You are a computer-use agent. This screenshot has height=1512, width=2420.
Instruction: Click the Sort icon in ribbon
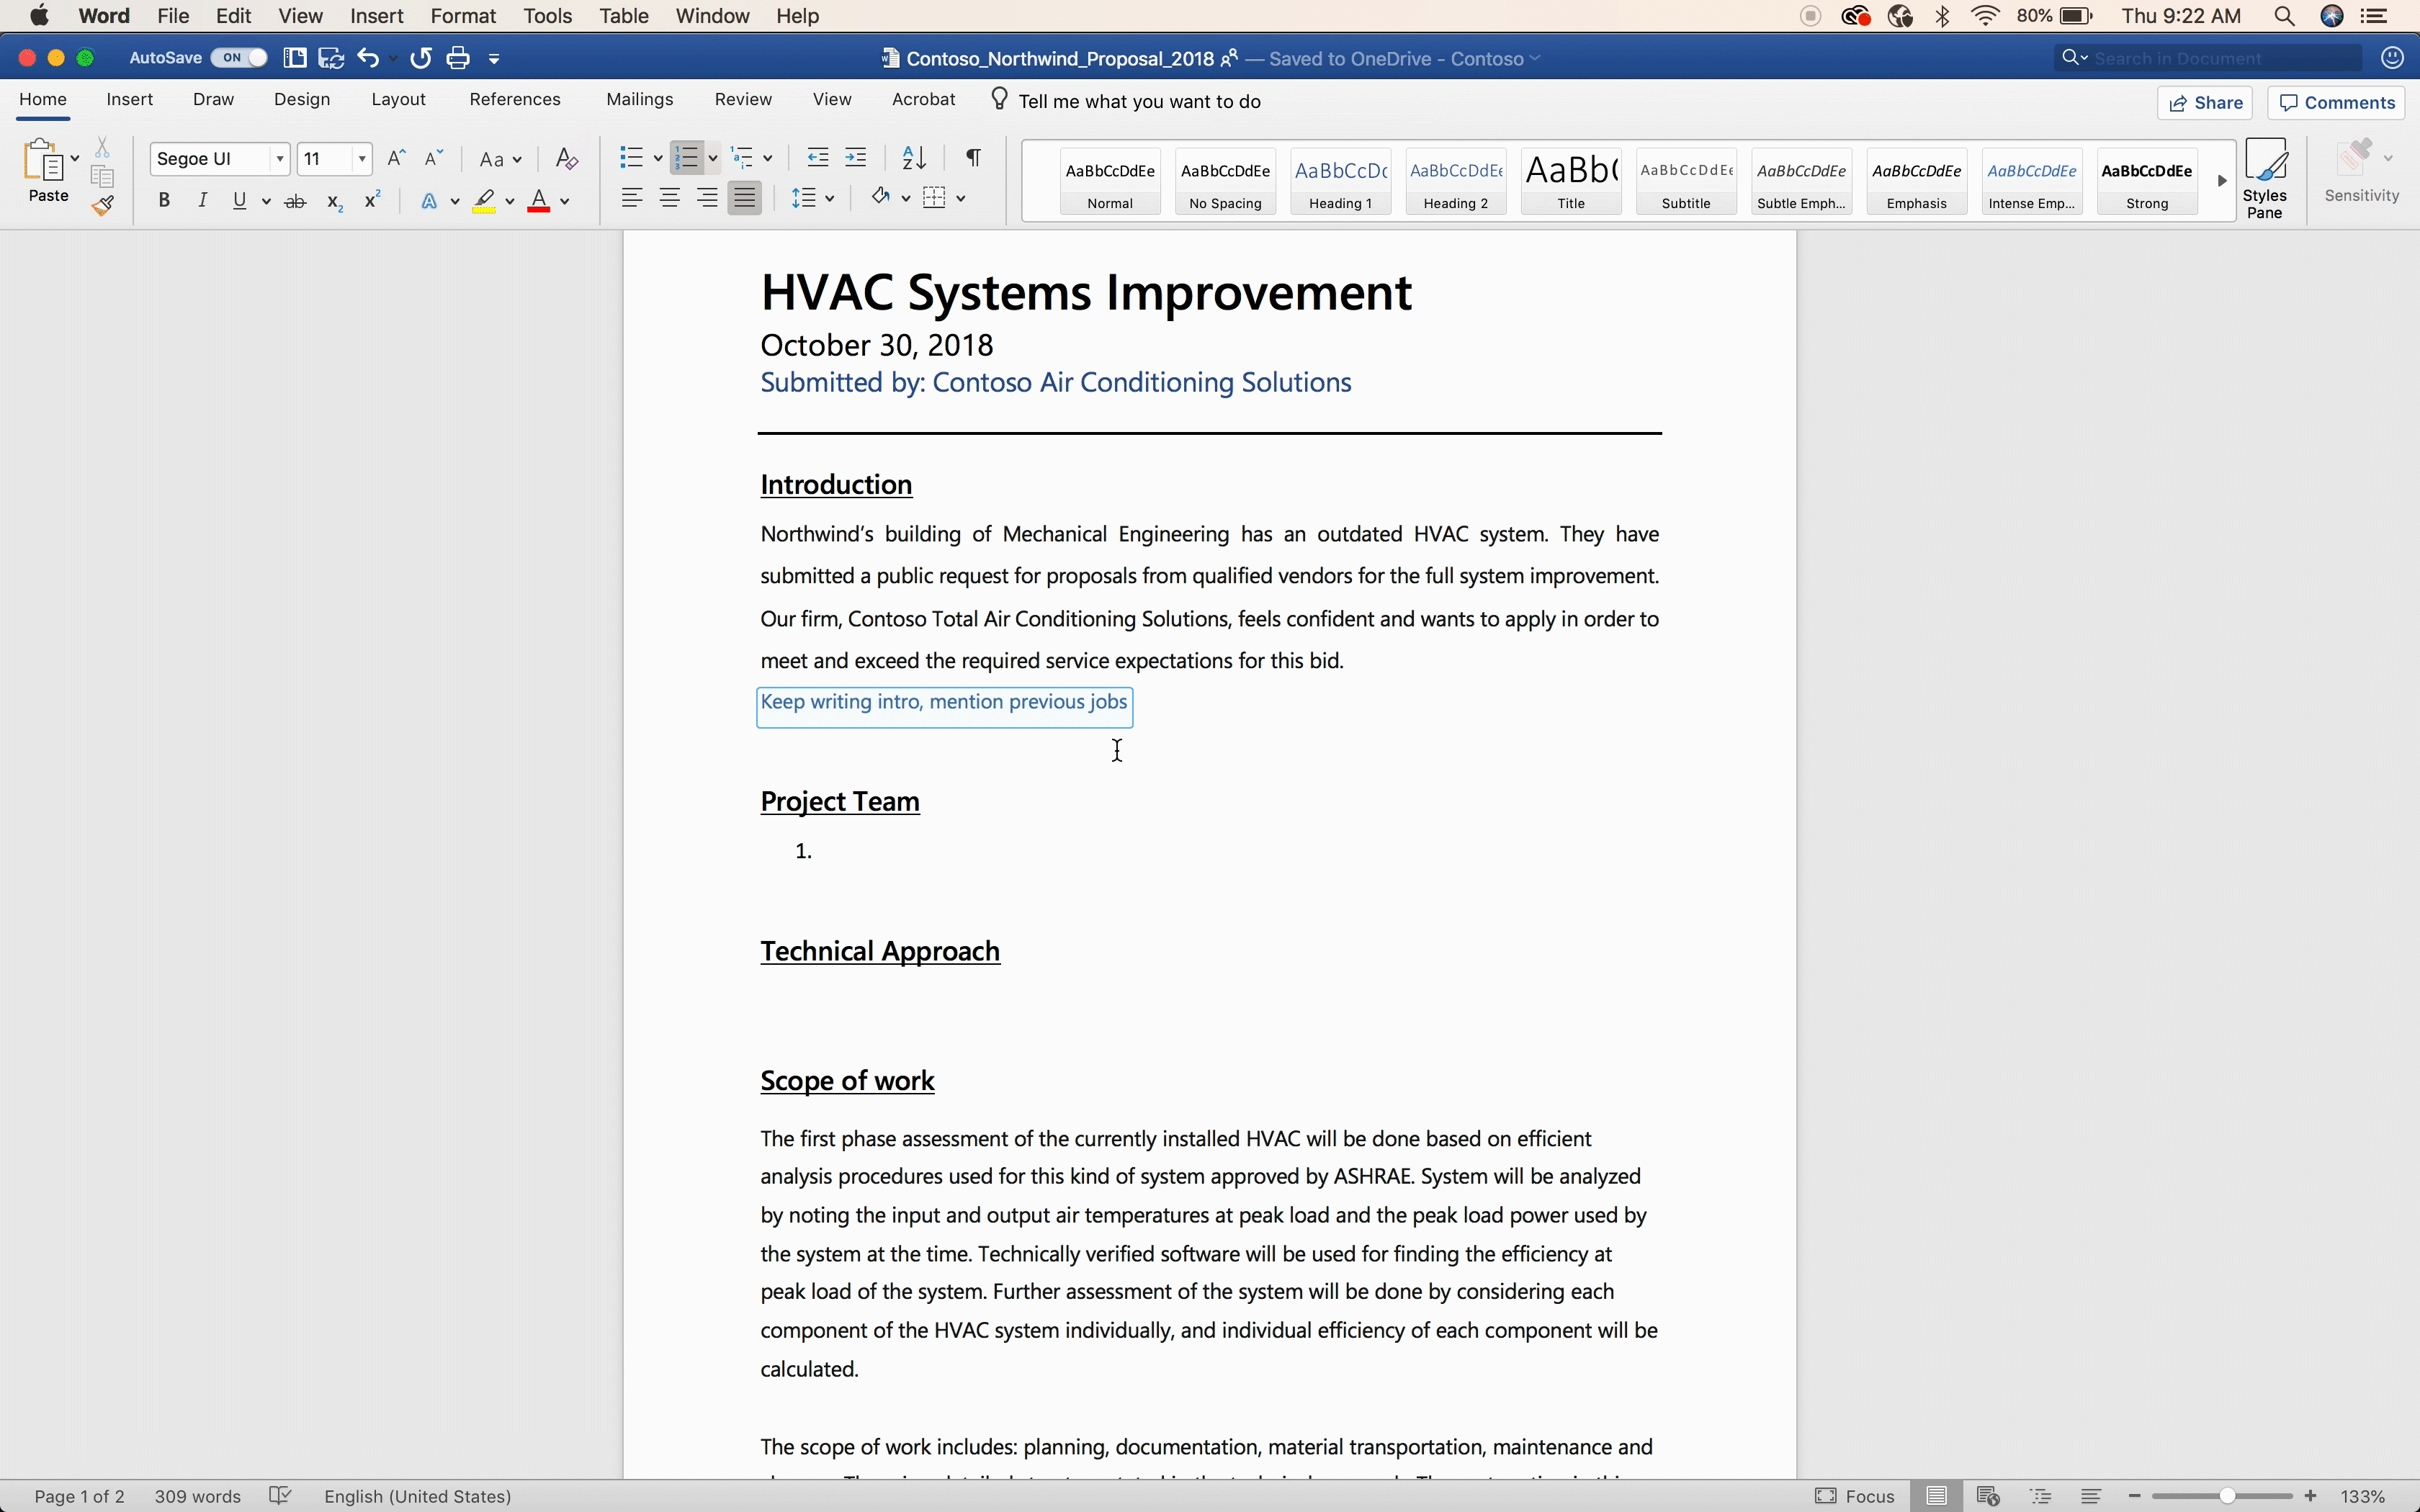(x=914, y=158)
